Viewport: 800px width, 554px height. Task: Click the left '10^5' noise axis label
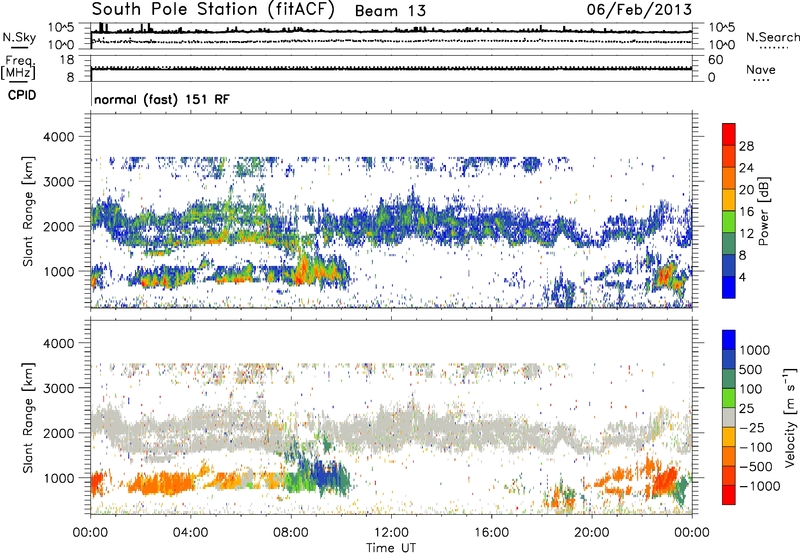tap(61, 27)
